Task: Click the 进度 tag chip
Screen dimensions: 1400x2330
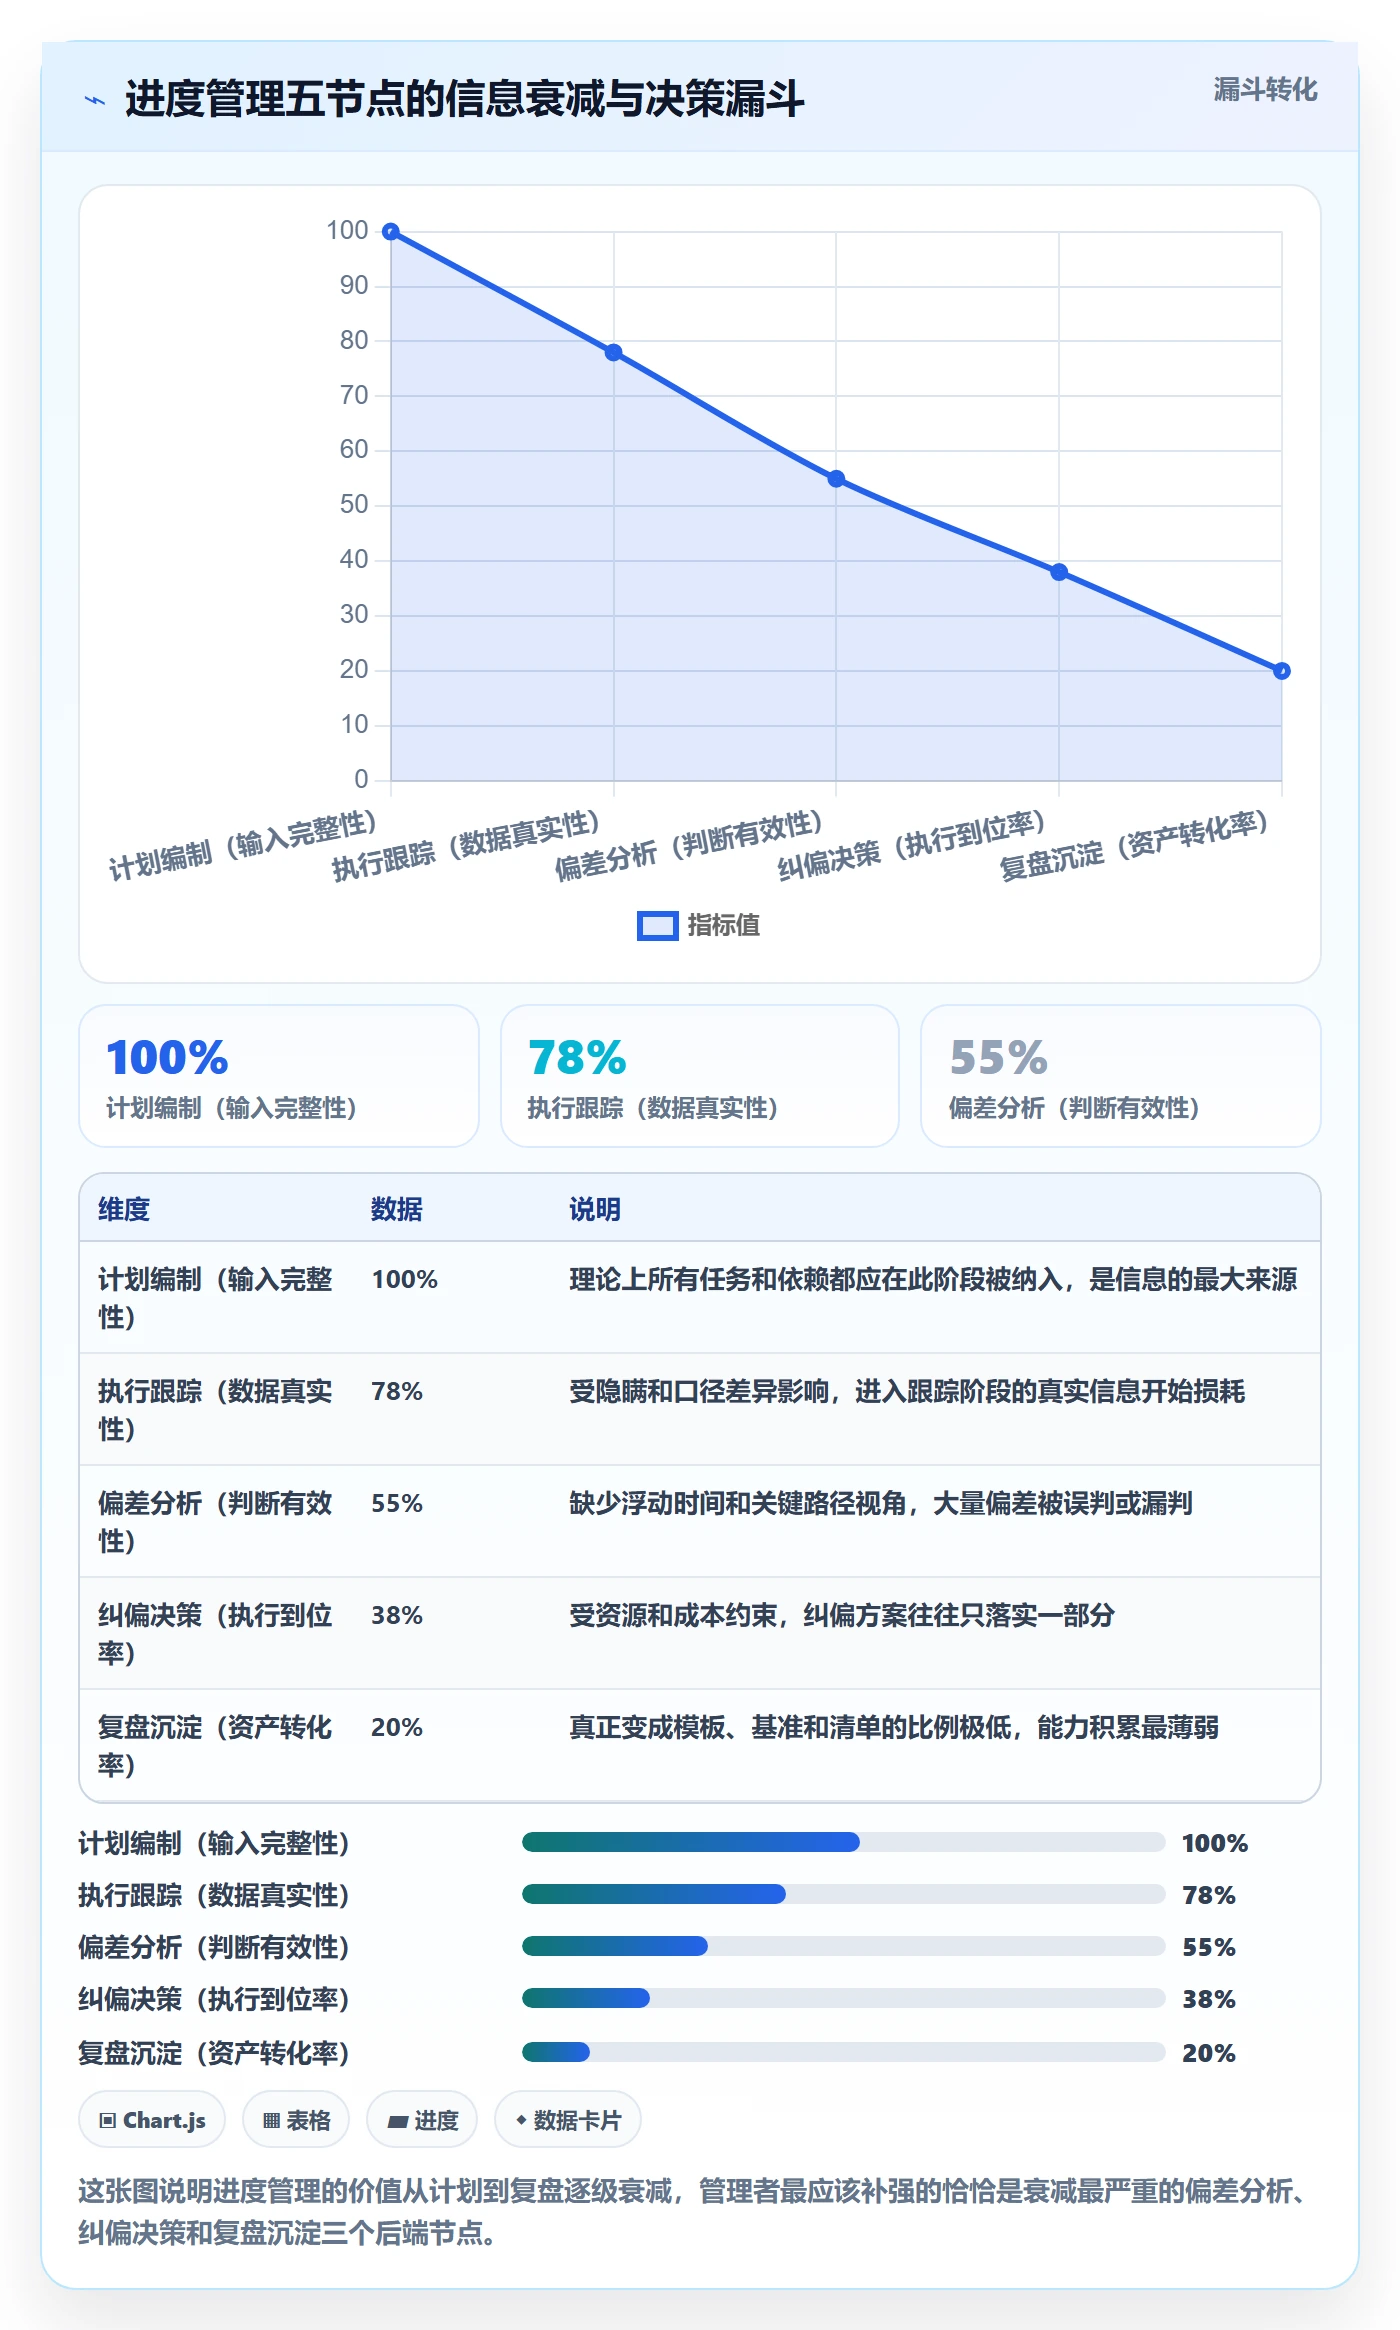Action: coord(422,2120)
